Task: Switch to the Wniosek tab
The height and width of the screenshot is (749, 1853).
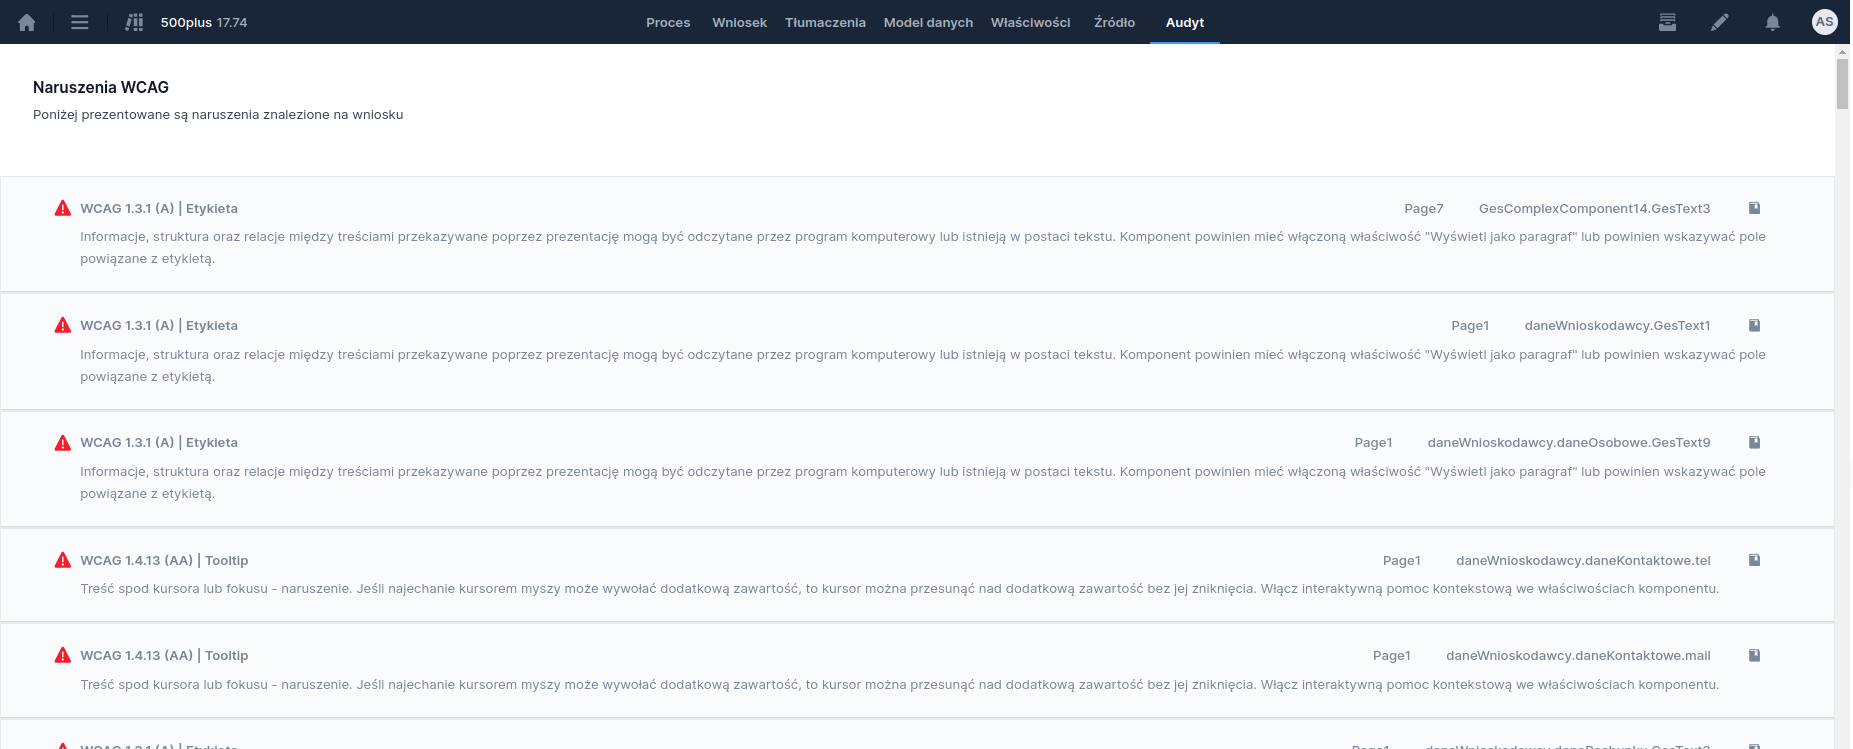Action: (x=739, y=22)
